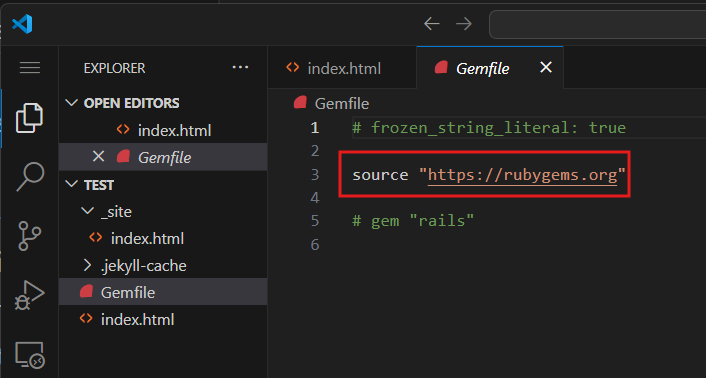Image resolution: width=706 pixels, height=378 pixels.
Task: Collapse the TEST folder section
Action: pos(163,185)
